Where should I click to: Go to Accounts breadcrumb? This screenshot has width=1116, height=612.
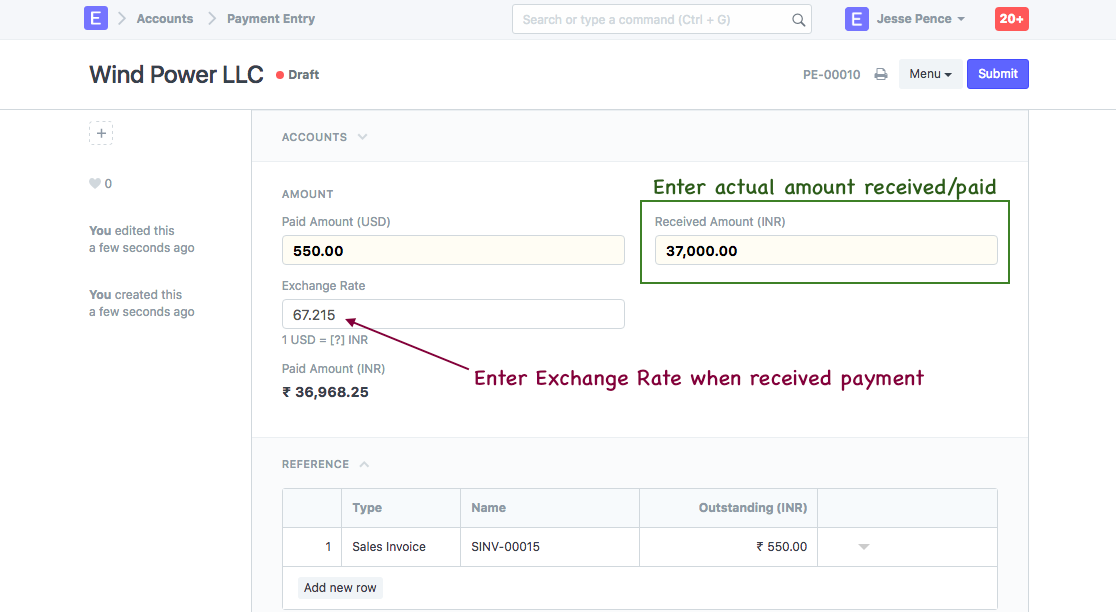point(165,19)
